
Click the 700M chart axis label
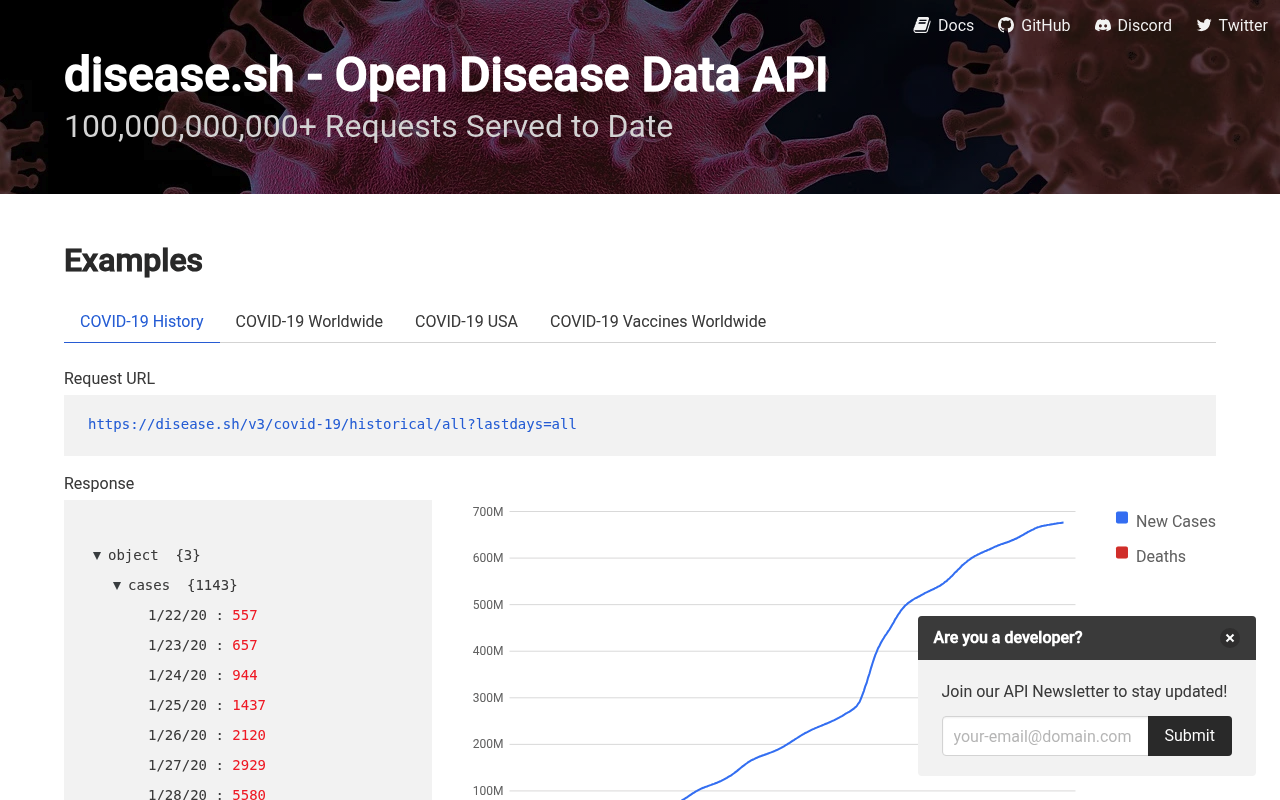(488, 512)
